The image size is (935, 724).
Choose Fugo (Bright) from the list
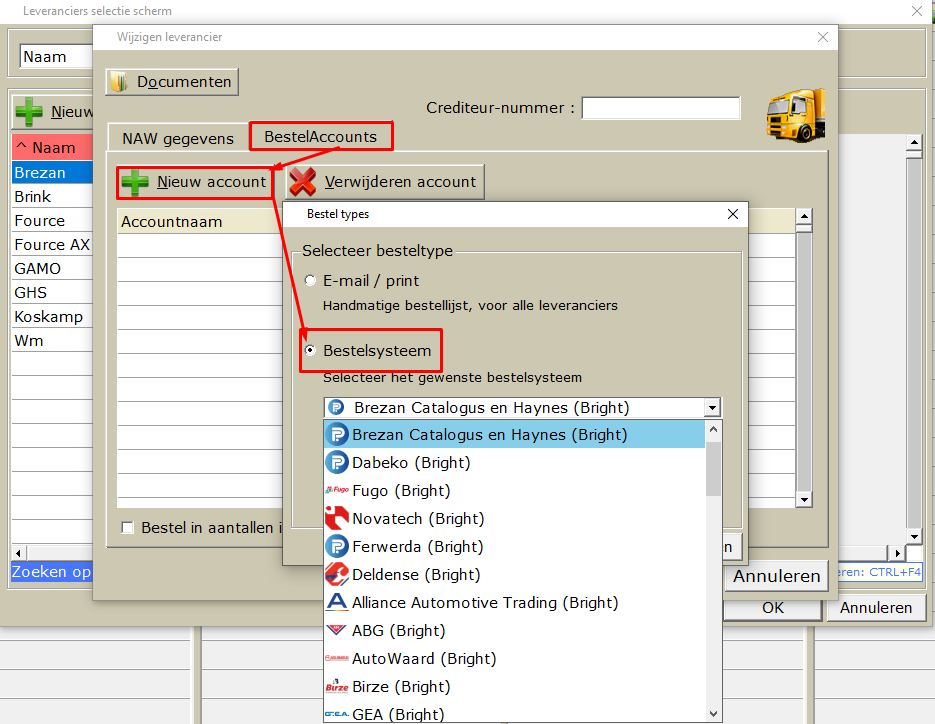(515, 490)
